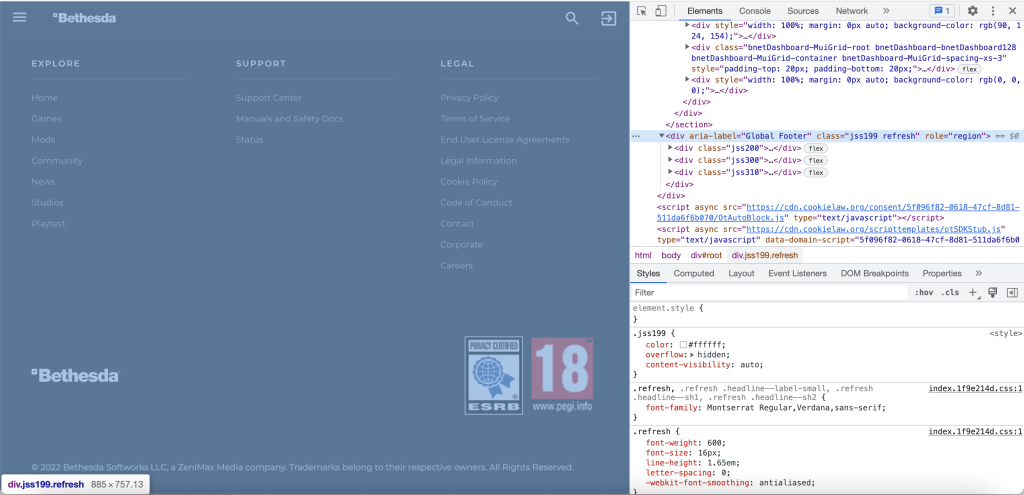Expand the div class jss300 node
The width and height of the screenshot is (1024, 495).
coord(670,160)
